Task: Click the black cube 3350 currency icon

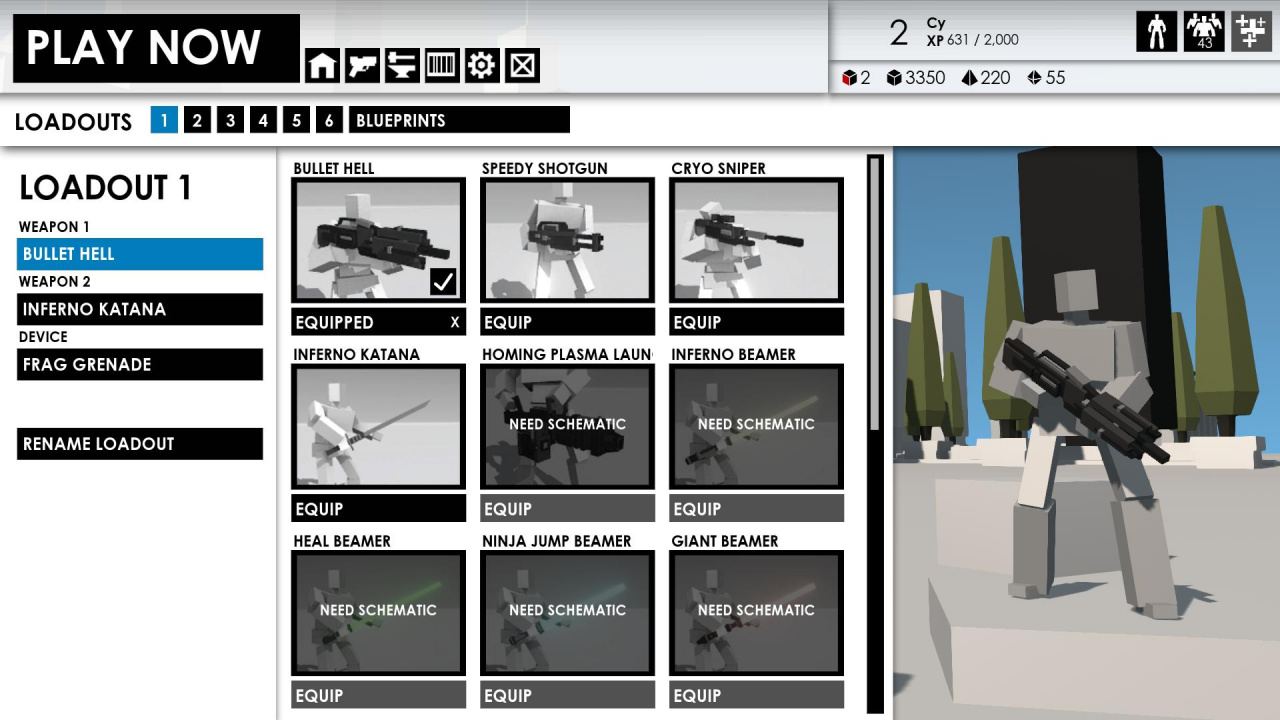Action: click(x=894, y=78)
